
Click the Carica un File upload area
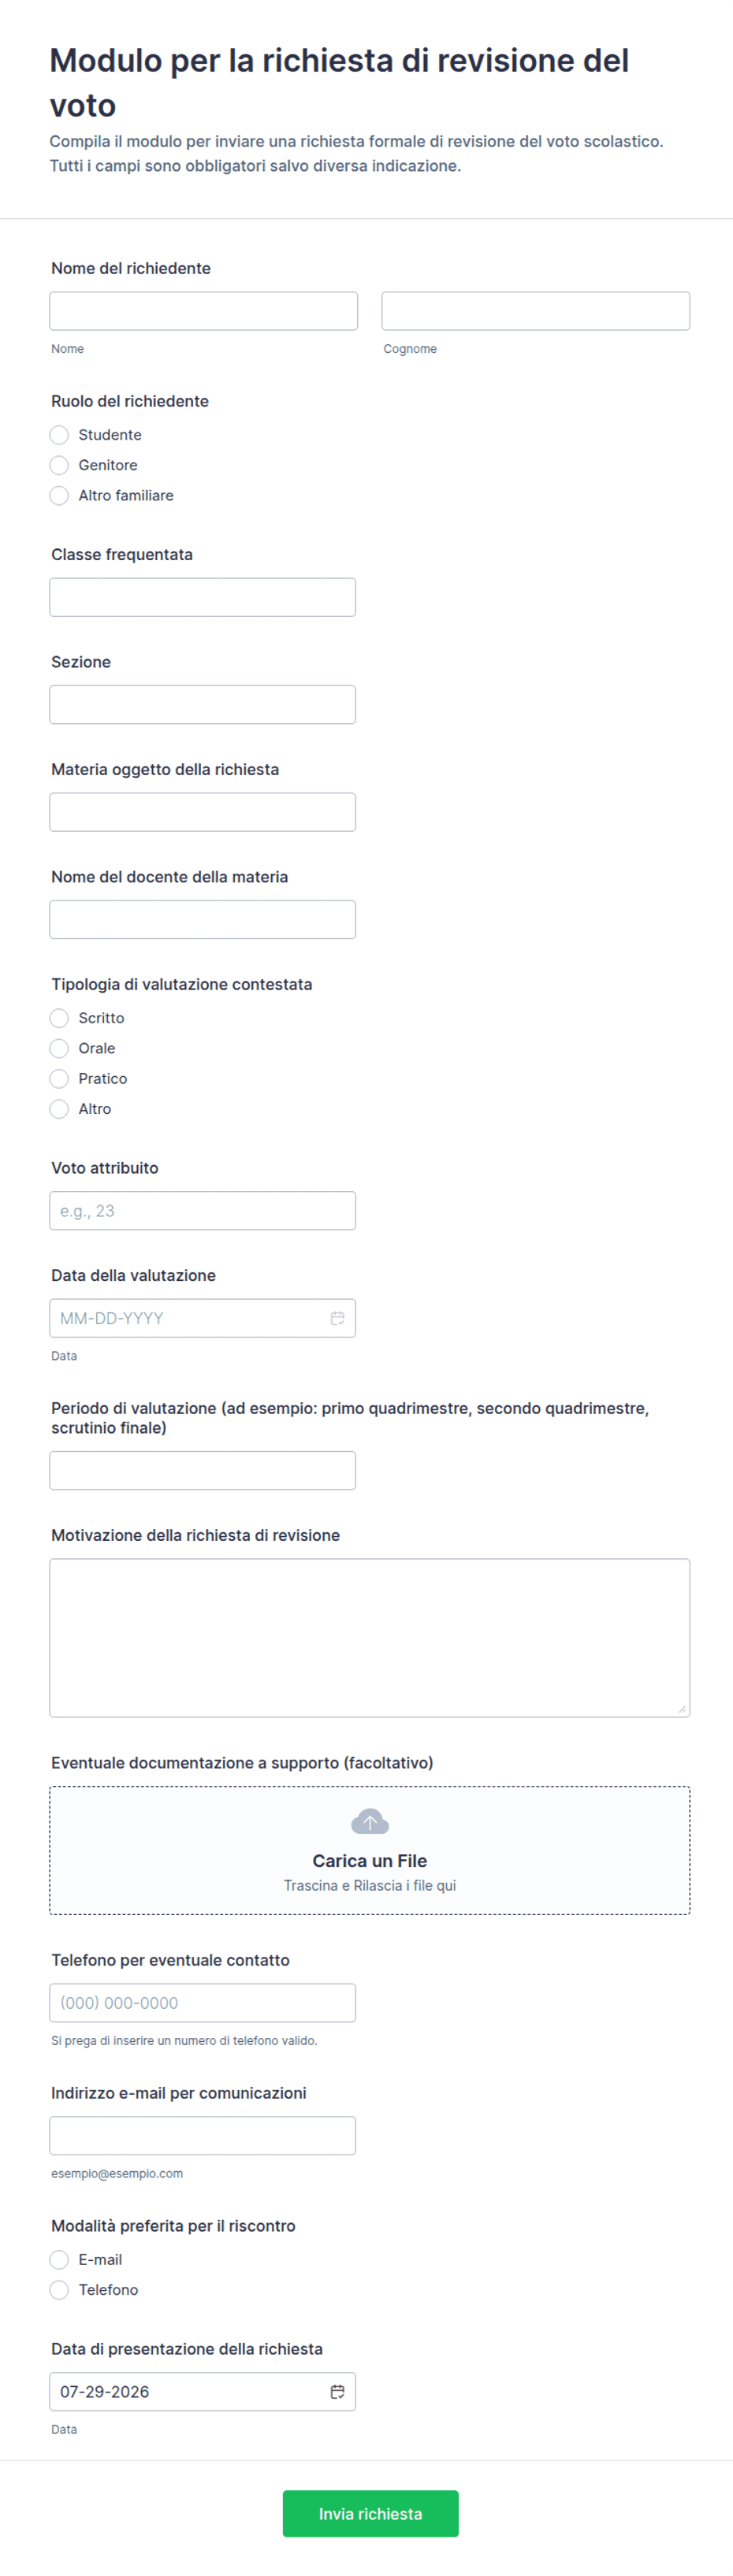point(370,1850)
